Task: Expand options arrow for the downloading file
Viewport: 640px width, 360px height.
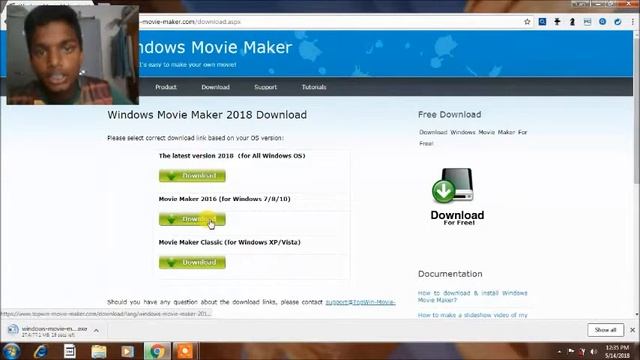Action: (x=96, y=330)
